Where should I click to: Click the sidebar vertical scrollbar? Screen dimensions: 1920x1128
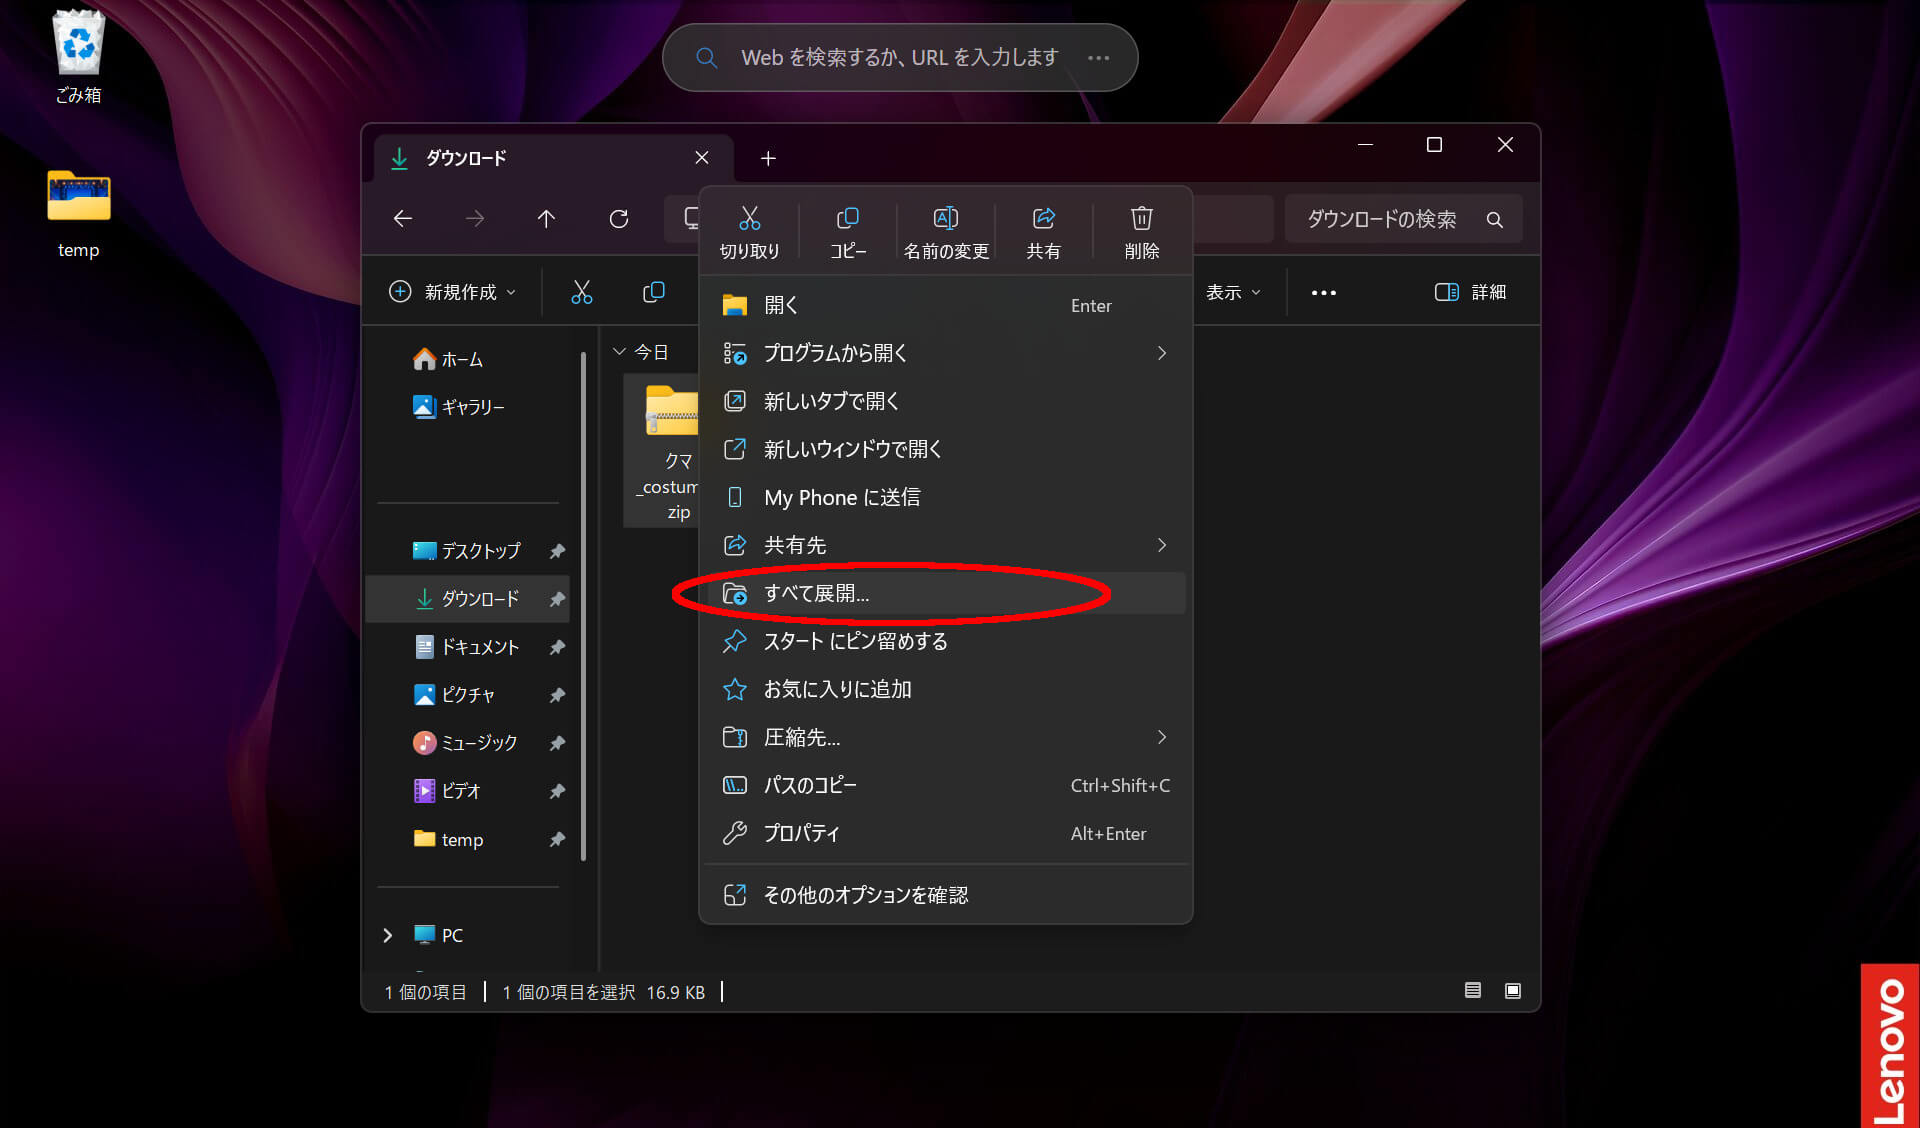(x=583, y=600)
